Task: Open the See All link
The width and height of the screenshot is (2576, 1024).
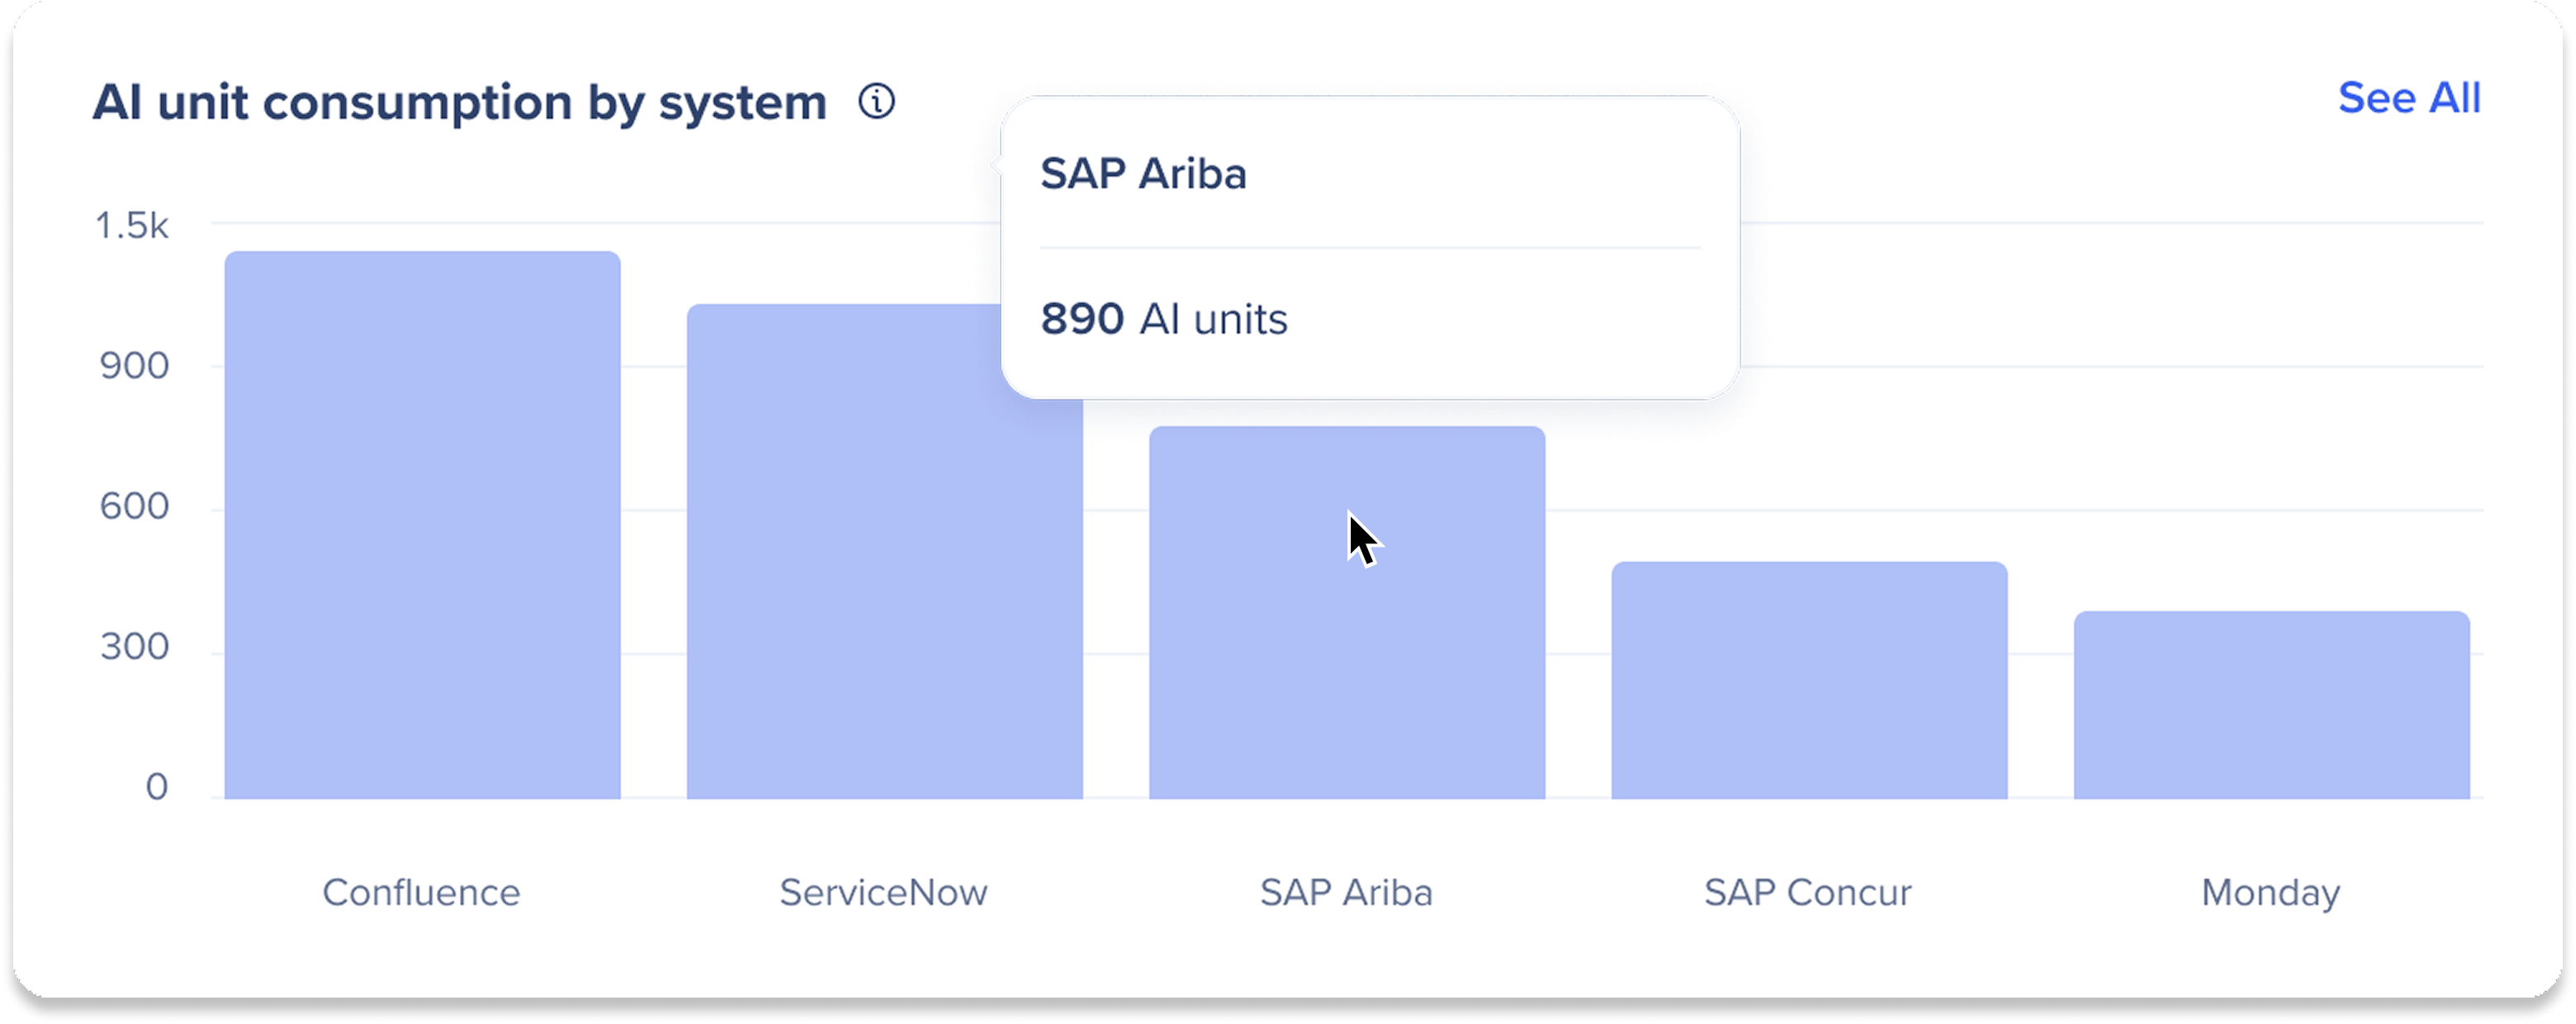Action: (x=2408, y=98)
